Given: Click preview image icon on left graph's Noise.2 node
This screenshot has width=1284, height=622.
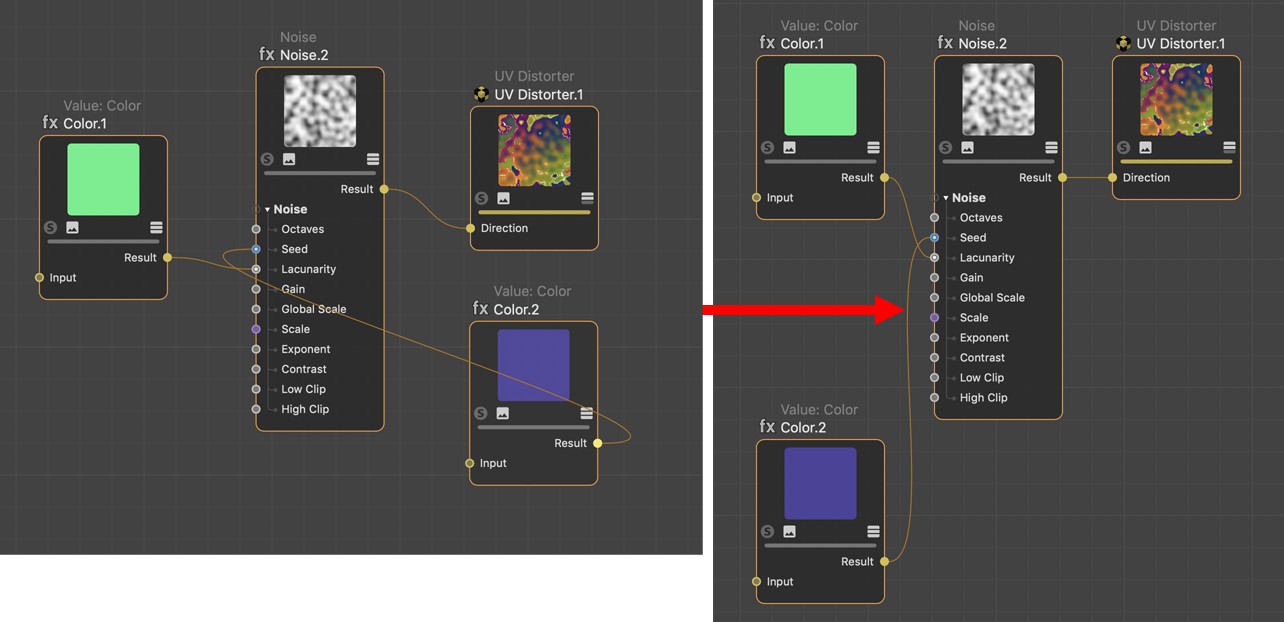Looking at the screenshot, I should [289, 159].
